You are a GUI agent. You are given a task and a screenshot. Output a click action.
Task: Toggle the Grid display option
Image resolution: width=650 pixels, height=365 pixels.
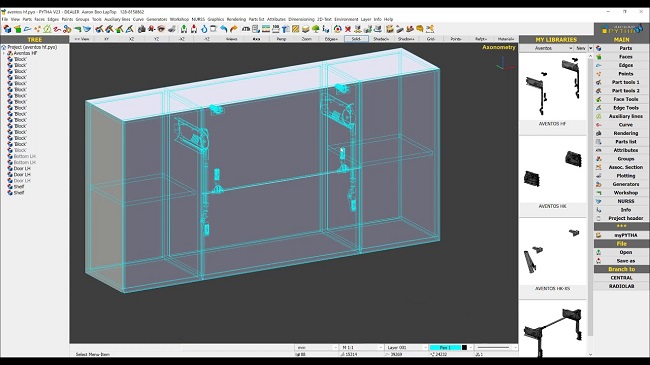pos(431,39)
